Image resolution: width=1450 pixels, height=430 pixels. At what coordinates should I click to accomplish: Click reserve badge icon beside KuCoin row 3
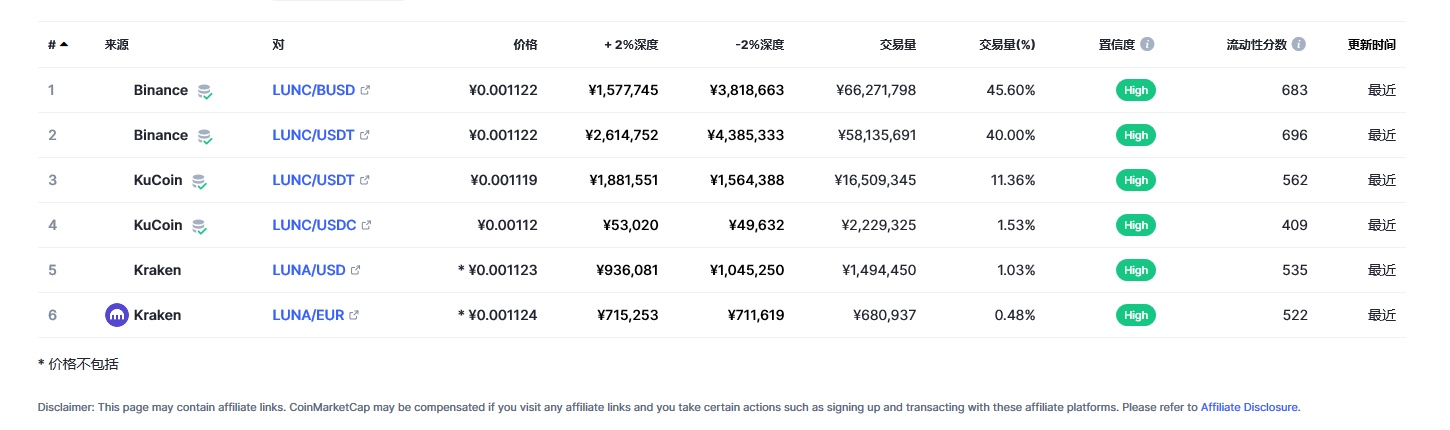pyautogui.click(x=199, y=181)
